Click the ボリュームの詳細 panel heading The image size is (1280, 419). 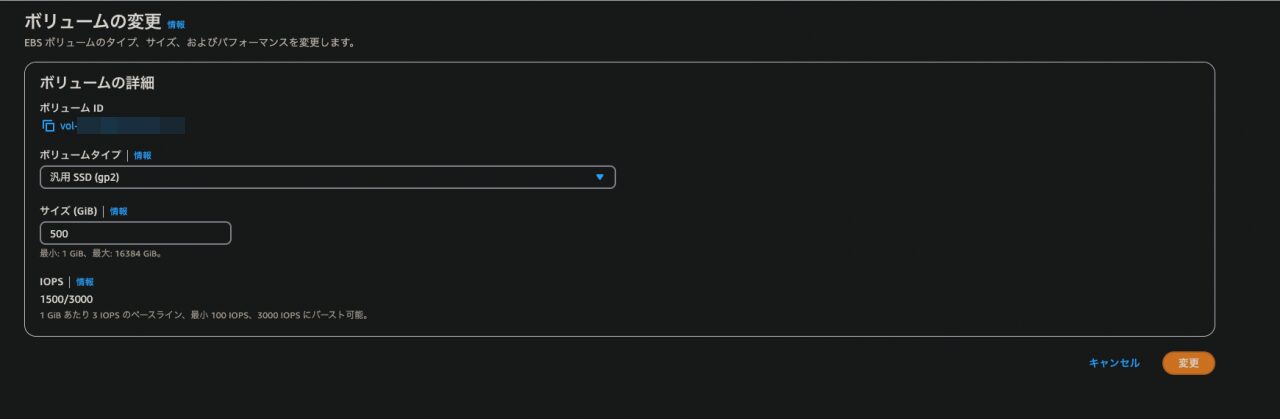96,83
